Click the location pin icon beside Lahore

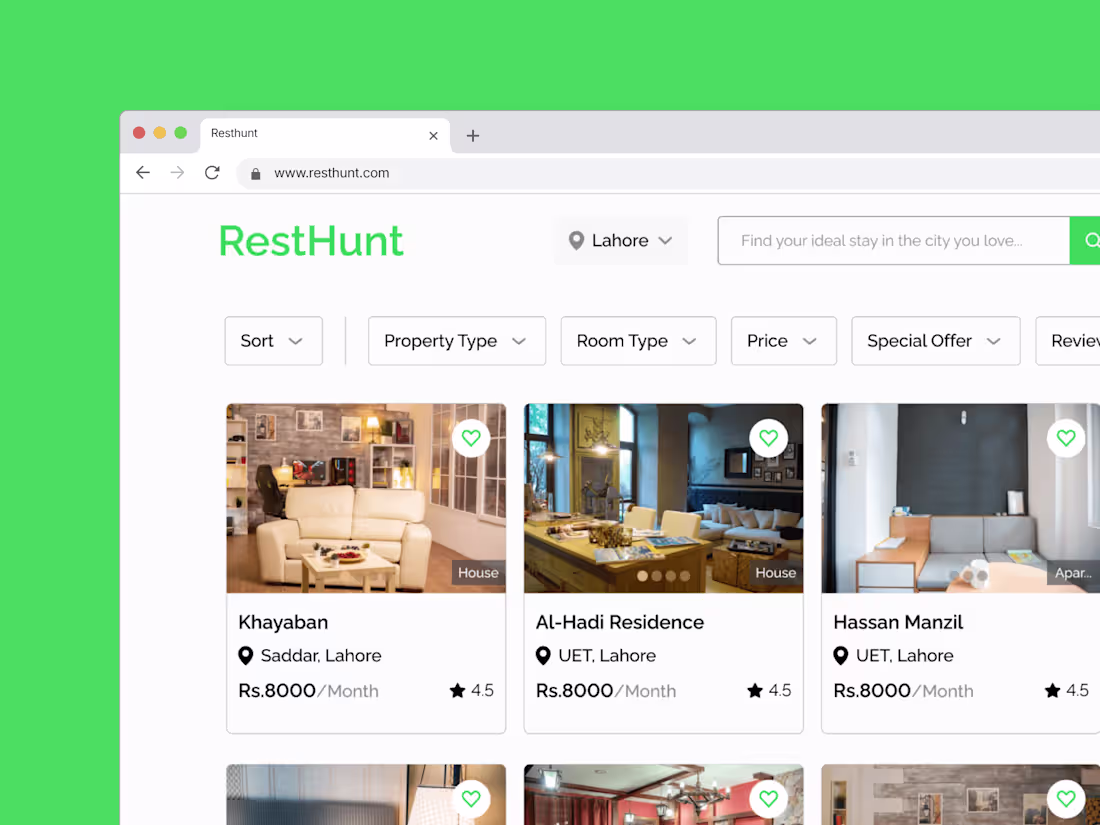(576, 240)
